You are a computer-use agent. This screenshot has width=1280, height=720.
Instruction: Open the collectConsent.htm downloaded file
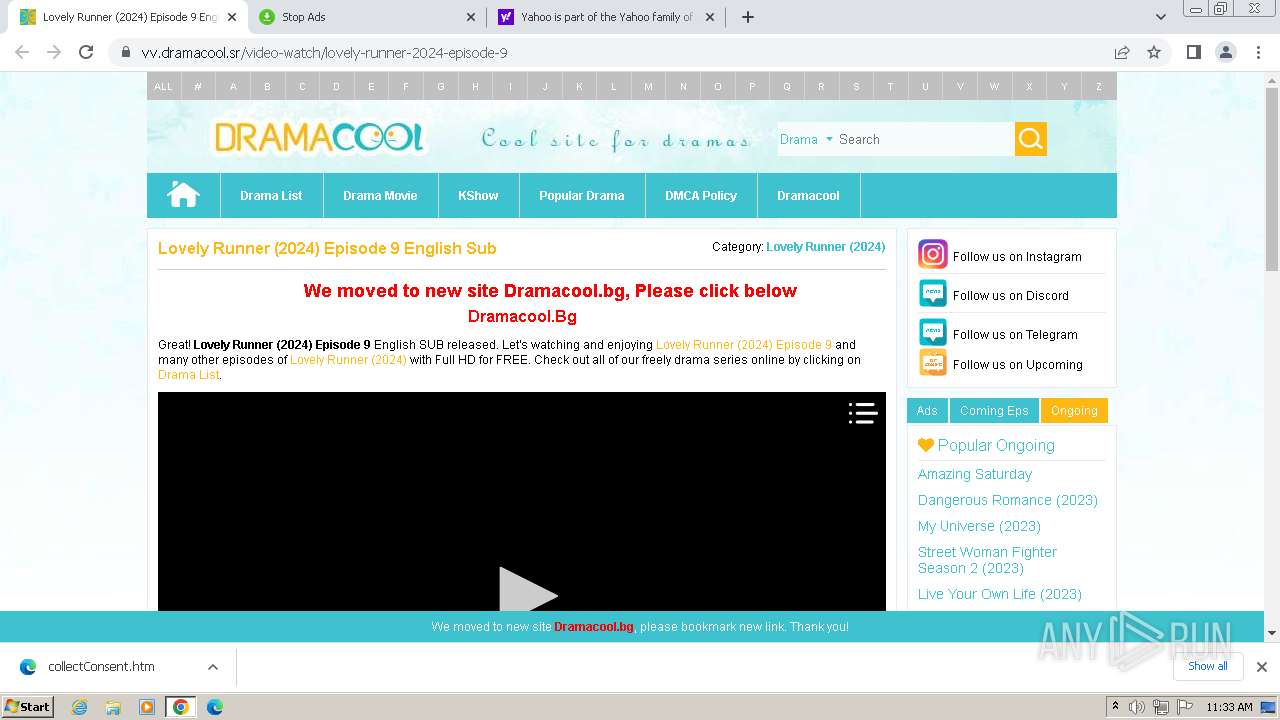[x=101, y=666]
